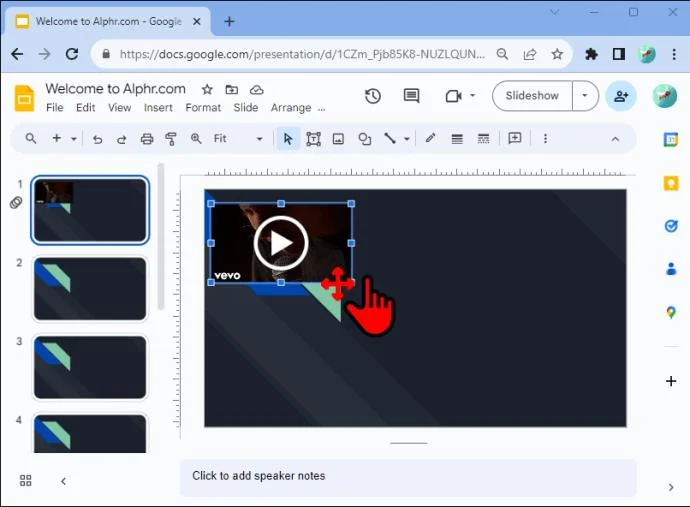
Task: Select slide 4 thumbnail
Action: click(x=90, y=434)
